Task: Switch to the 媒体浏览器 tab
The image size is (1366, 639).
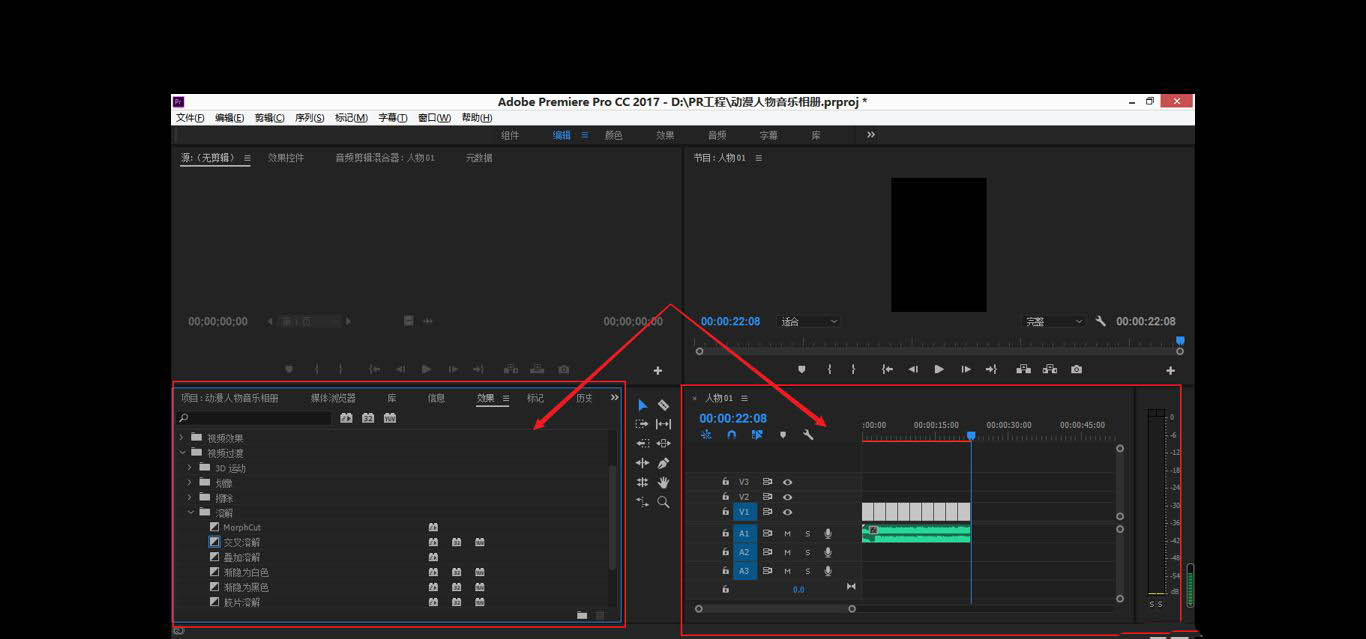Action: (333, 398)
